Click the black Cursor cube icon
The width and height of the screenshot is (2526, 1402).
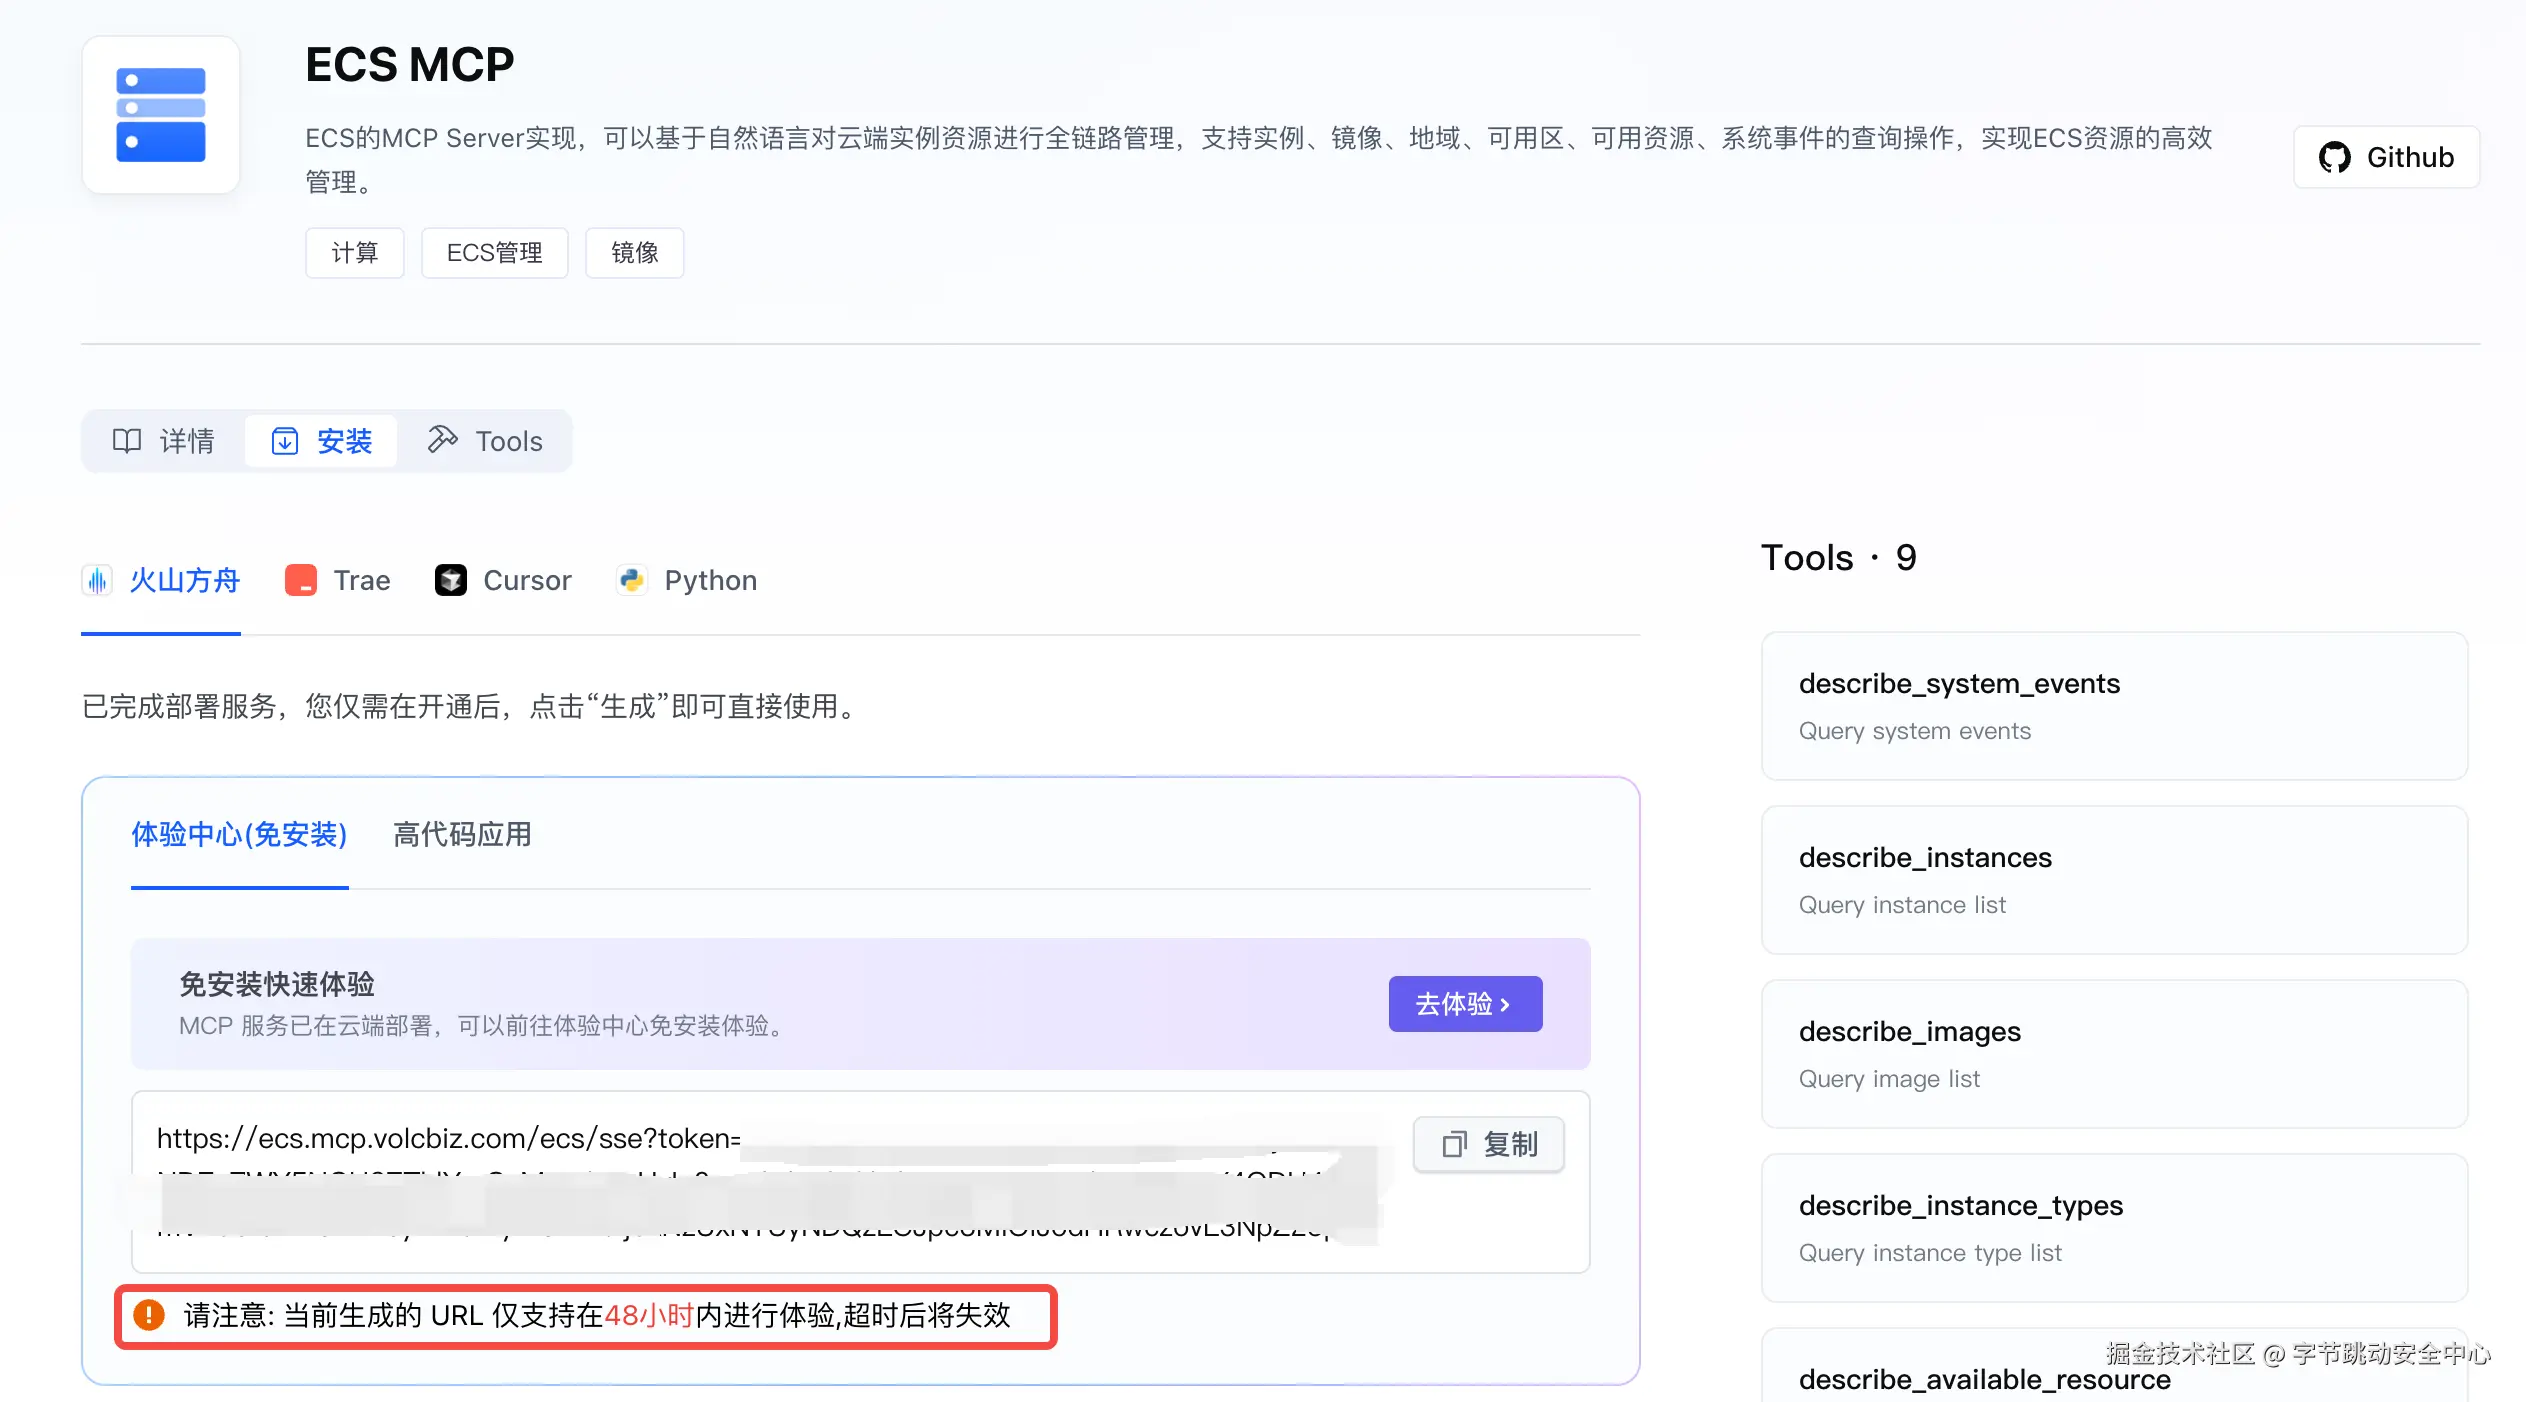pyautogui.click(x=451, y=580)
